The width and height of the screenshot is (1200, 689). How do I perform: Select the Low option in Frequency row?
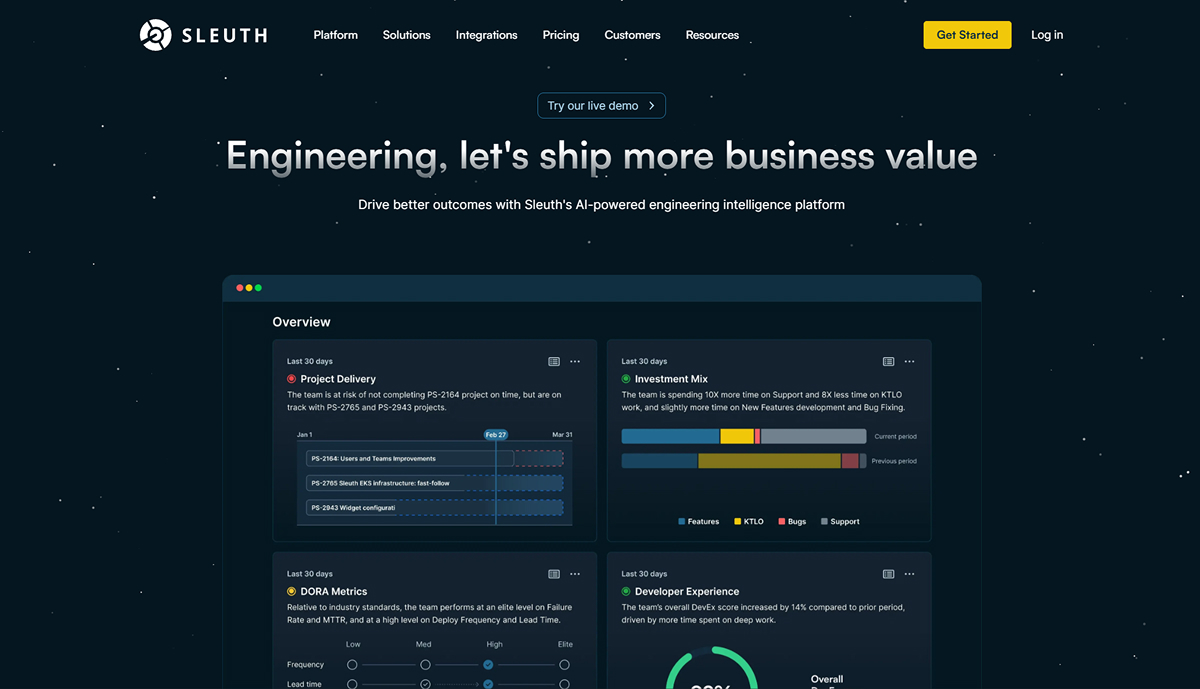[352, 665]
